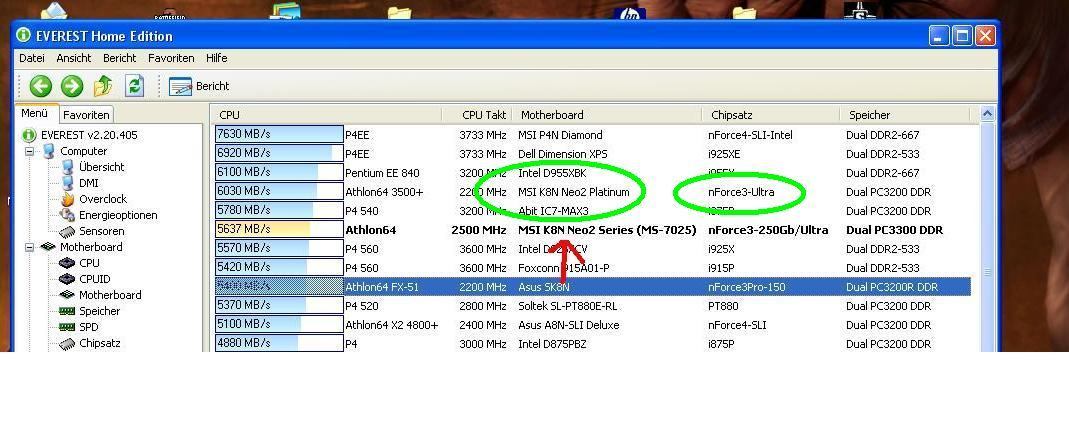Click the Dual PC3300 DDR memory cell
Image resolution: width=1069 pixels, height=448 pixels.
click(894, 230)
